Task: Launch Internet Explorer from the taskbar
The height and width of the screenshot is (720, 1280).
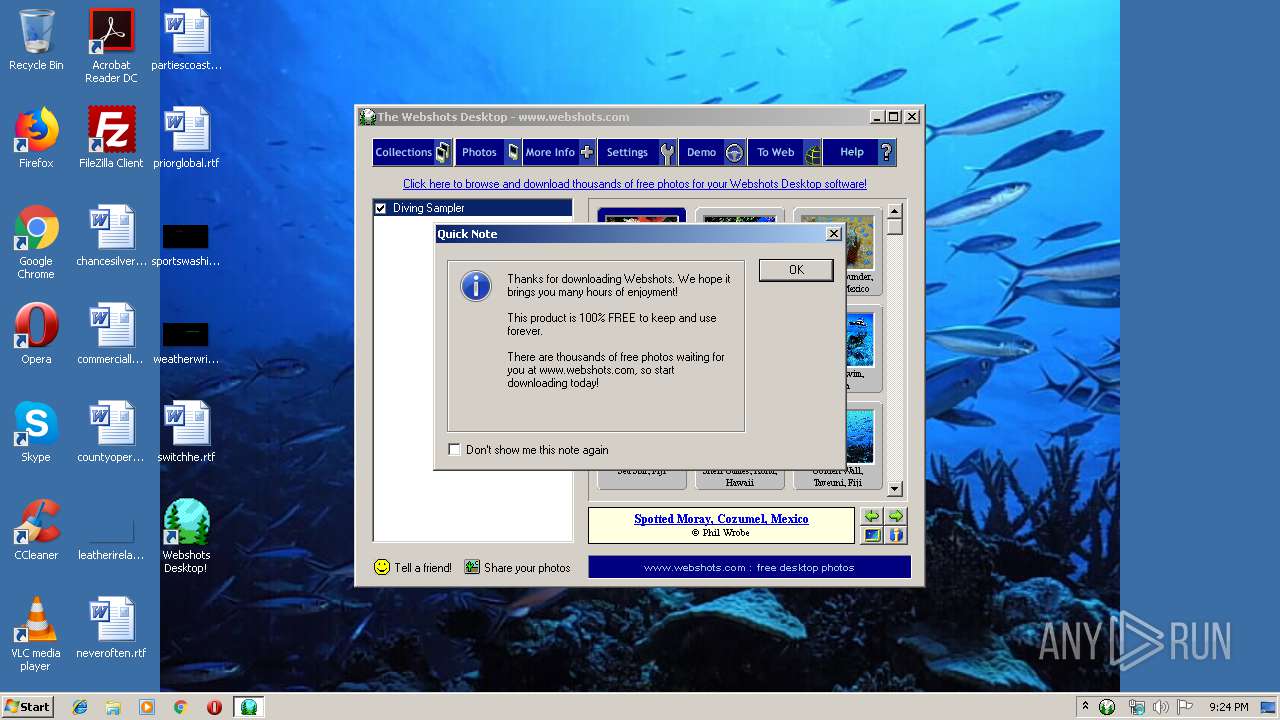Action: point(80,707)
